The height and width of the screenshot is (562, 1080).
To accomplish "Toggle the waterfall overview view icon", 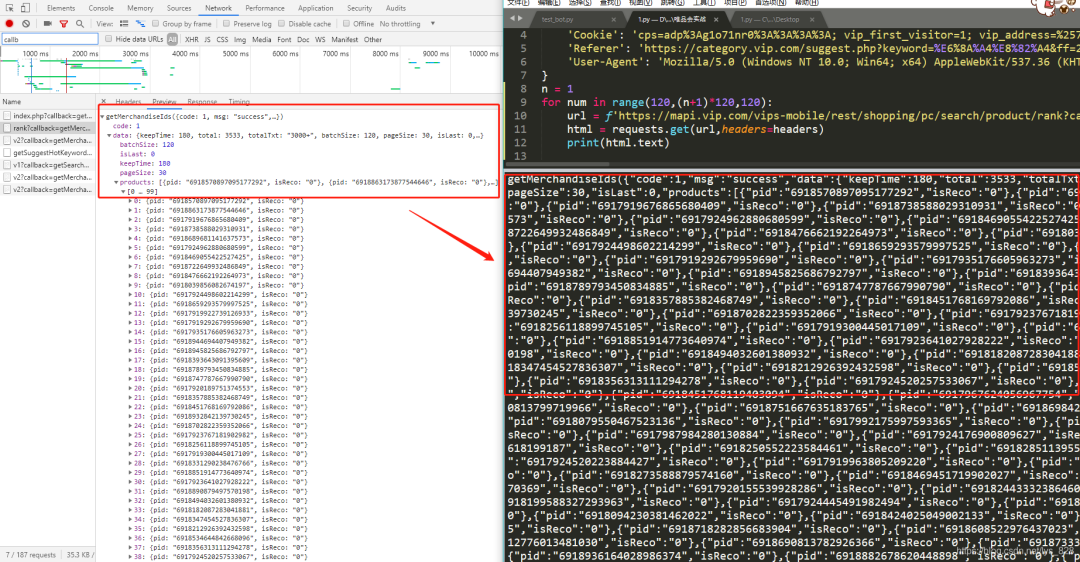I will click(x=141, y=23).
